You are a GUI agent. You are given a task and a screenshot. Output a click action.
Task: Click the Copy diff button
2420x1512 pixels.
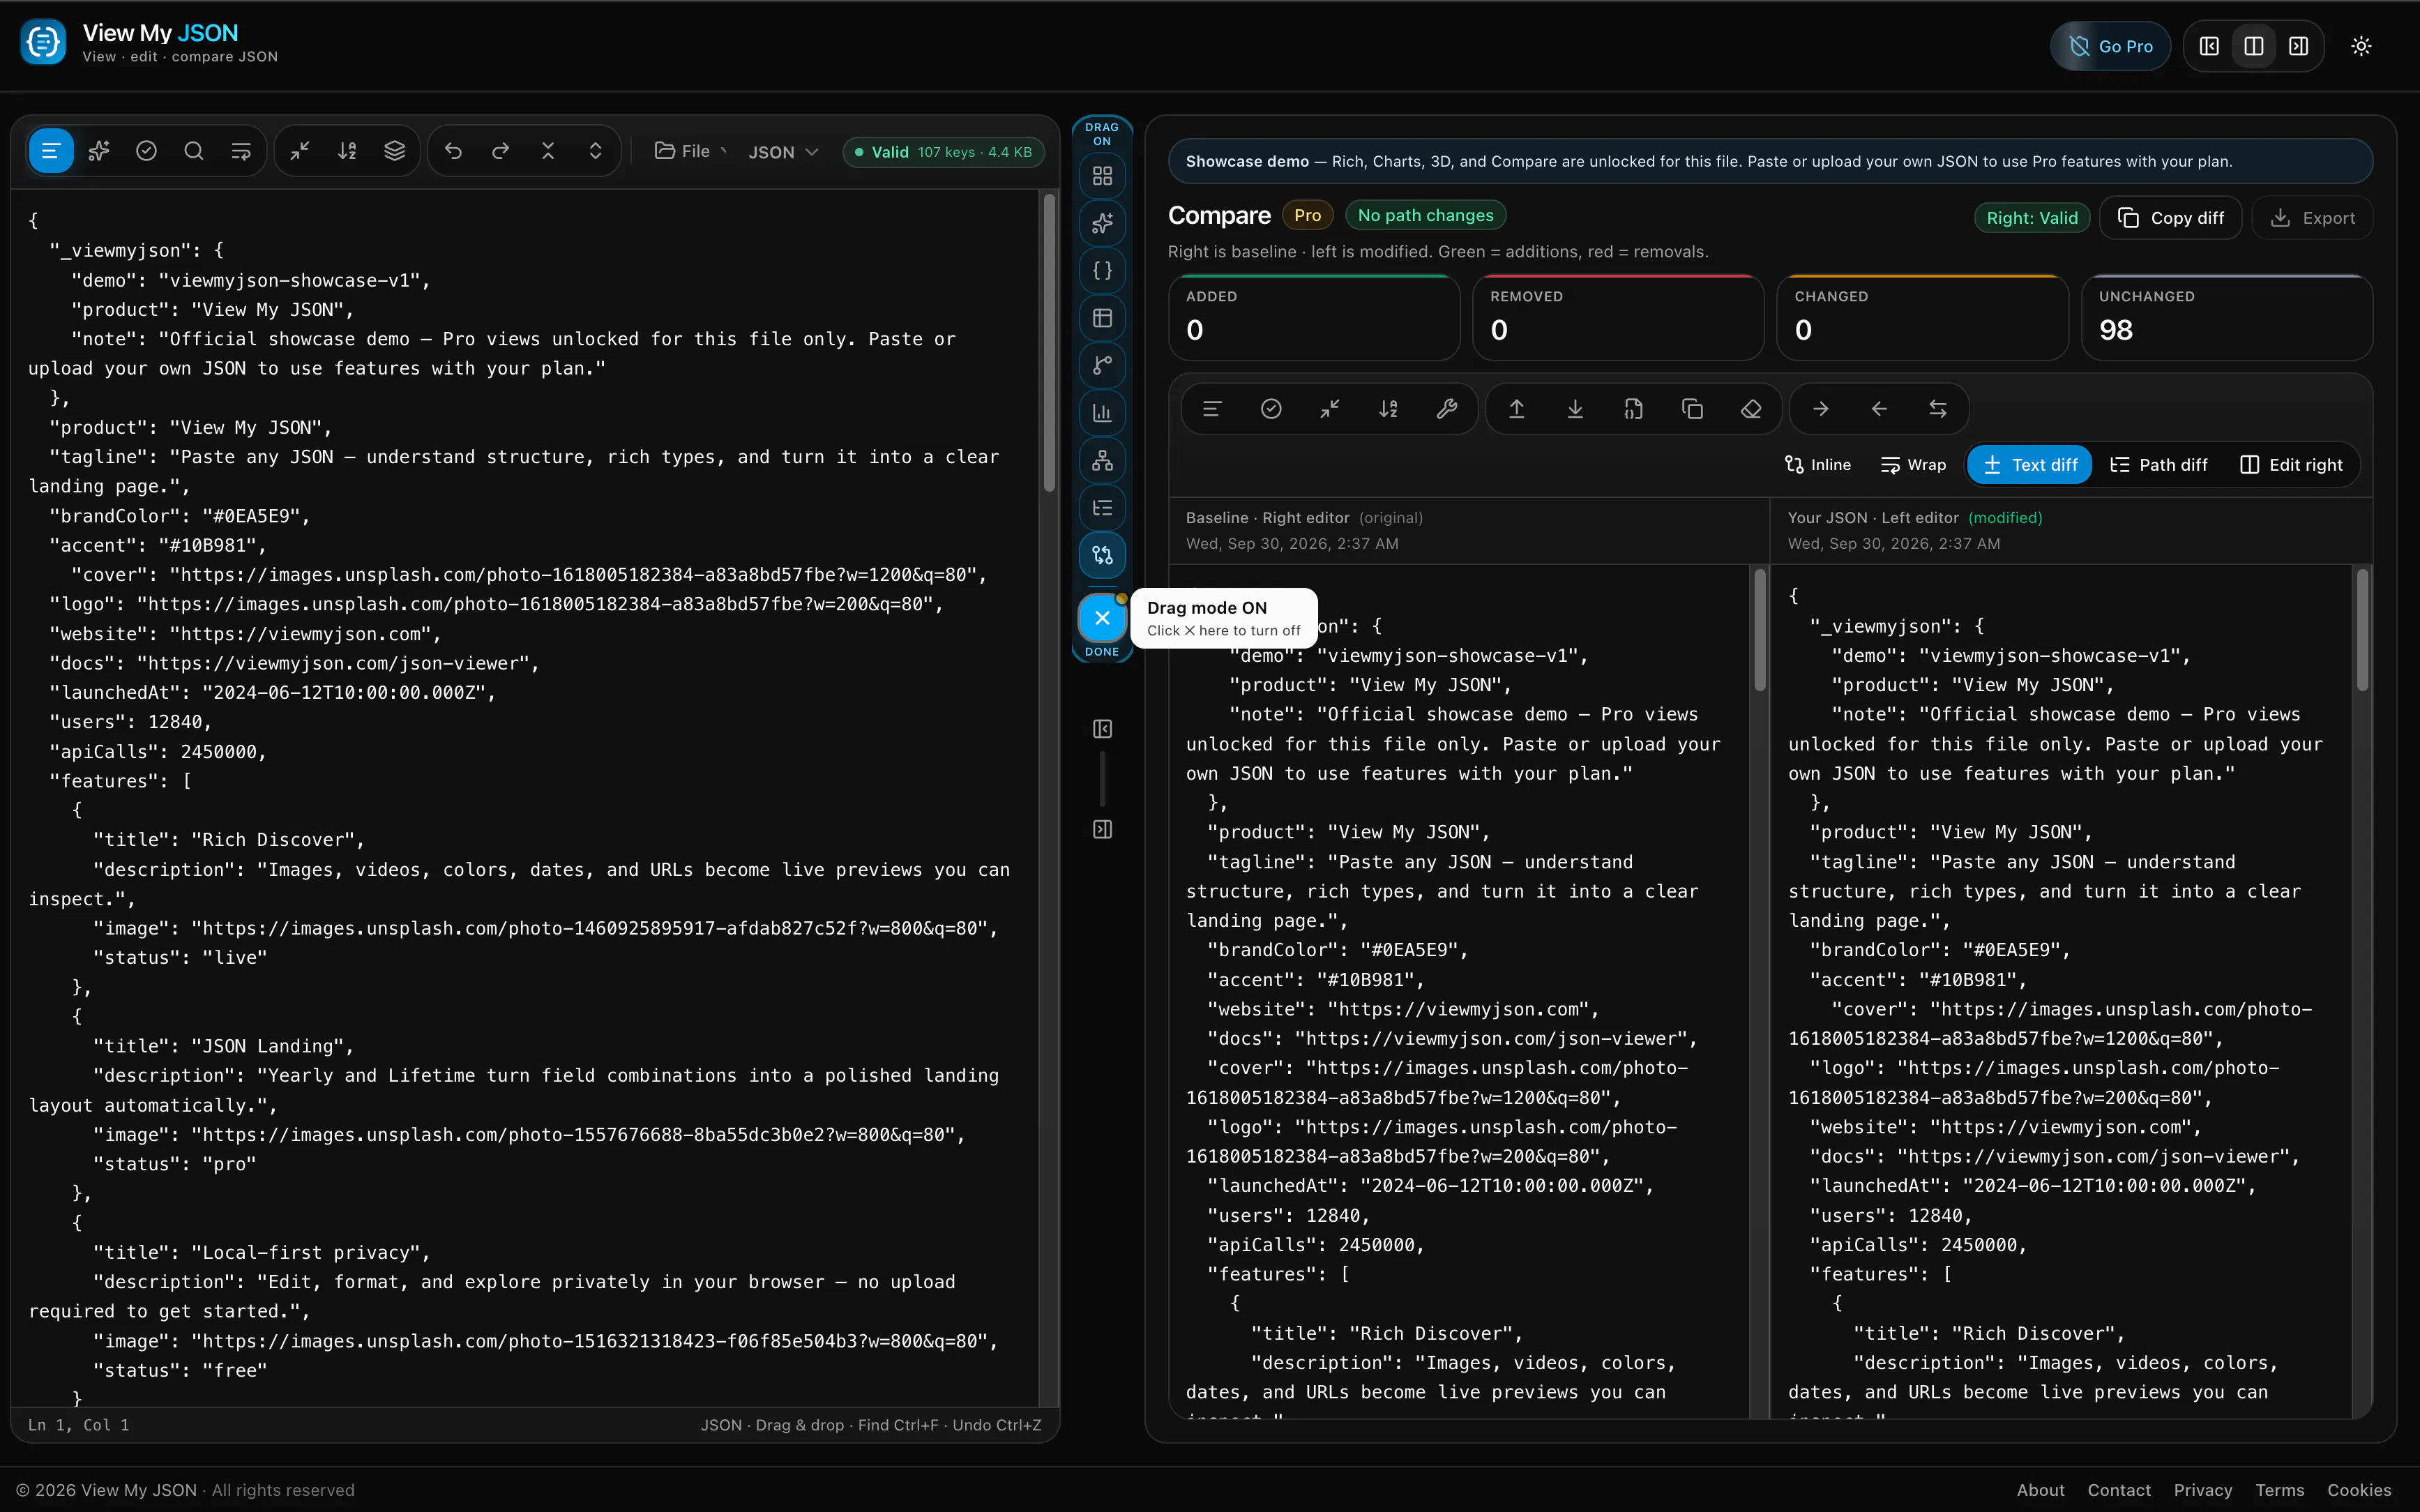tap(2170, 218)
